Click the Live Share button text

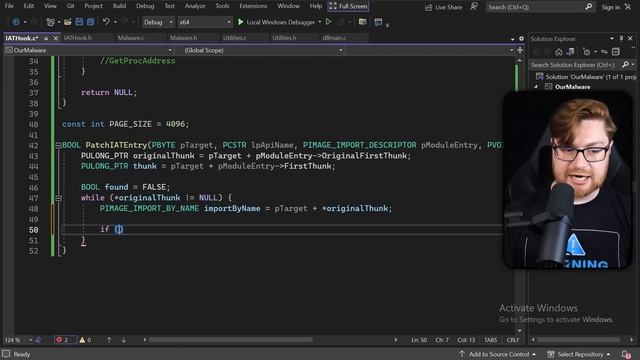tap(448, 7)
